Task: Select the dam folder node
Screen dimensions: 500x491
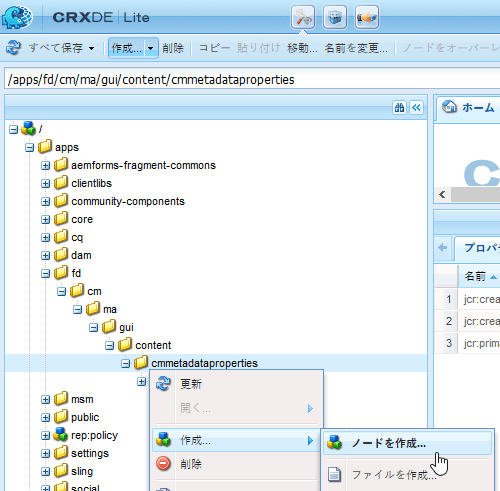Action: pos(81,255)
